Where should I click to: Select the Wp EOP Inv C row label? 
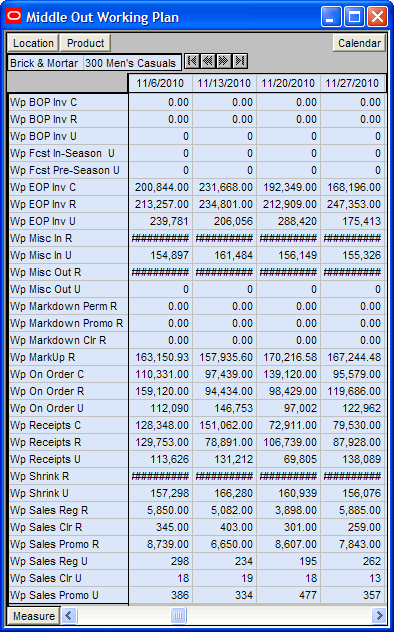click(x=68, y=187)
